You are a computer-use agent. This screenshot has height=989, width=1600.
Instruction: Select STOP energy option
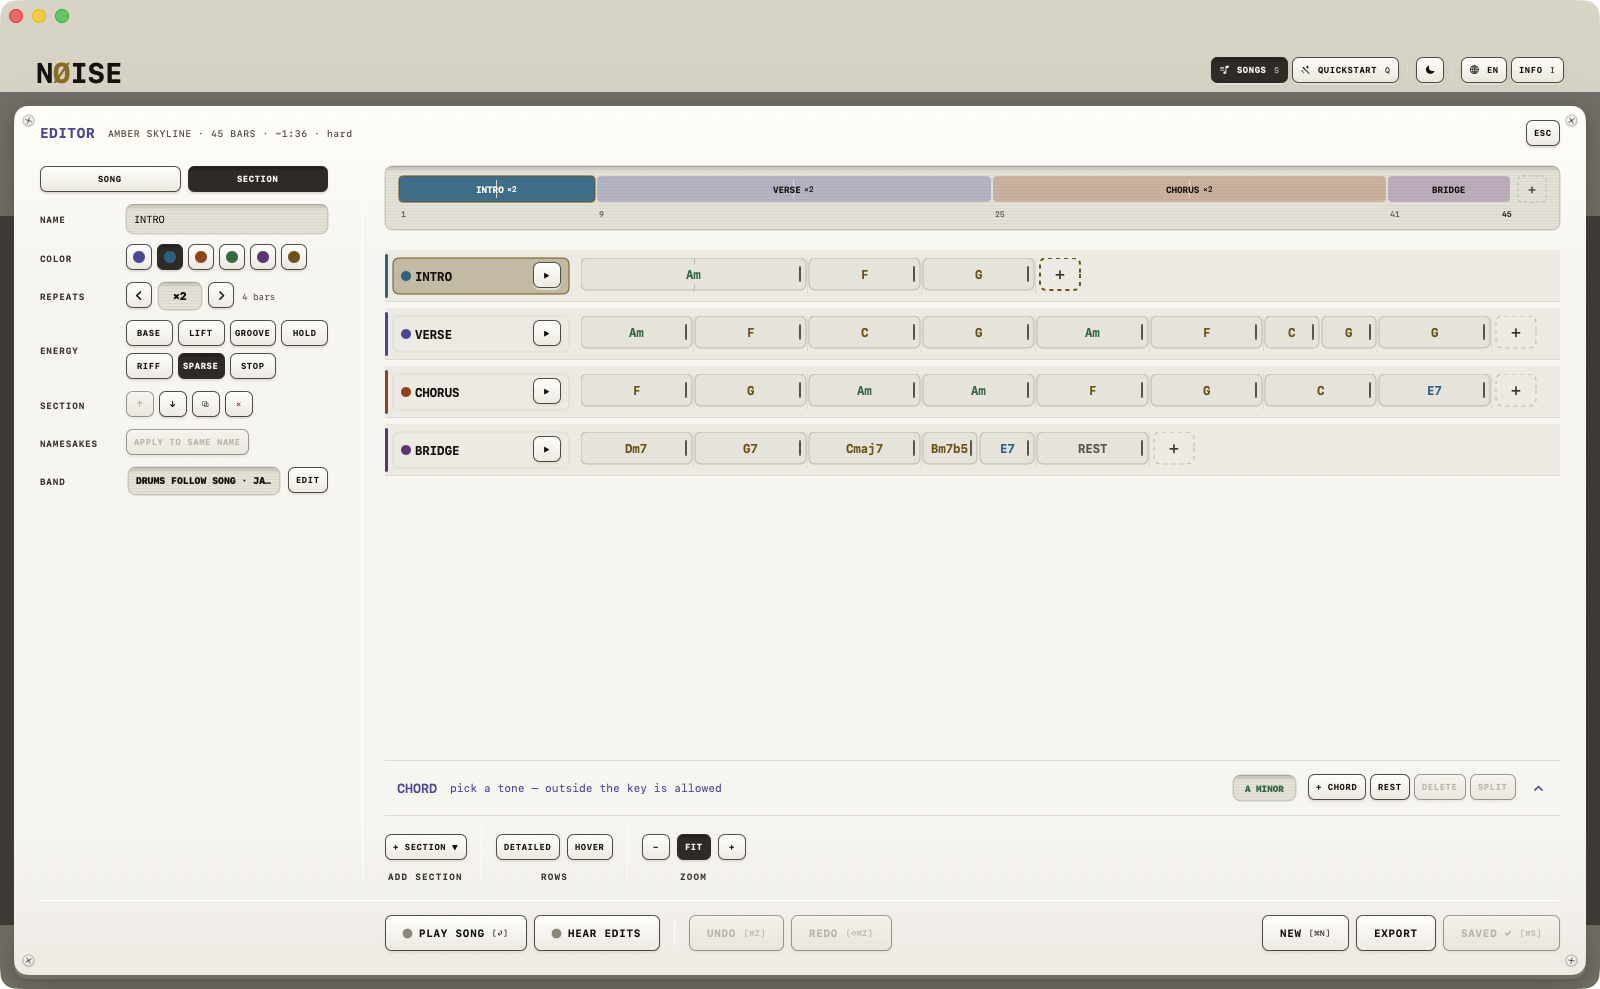point(253,366)
